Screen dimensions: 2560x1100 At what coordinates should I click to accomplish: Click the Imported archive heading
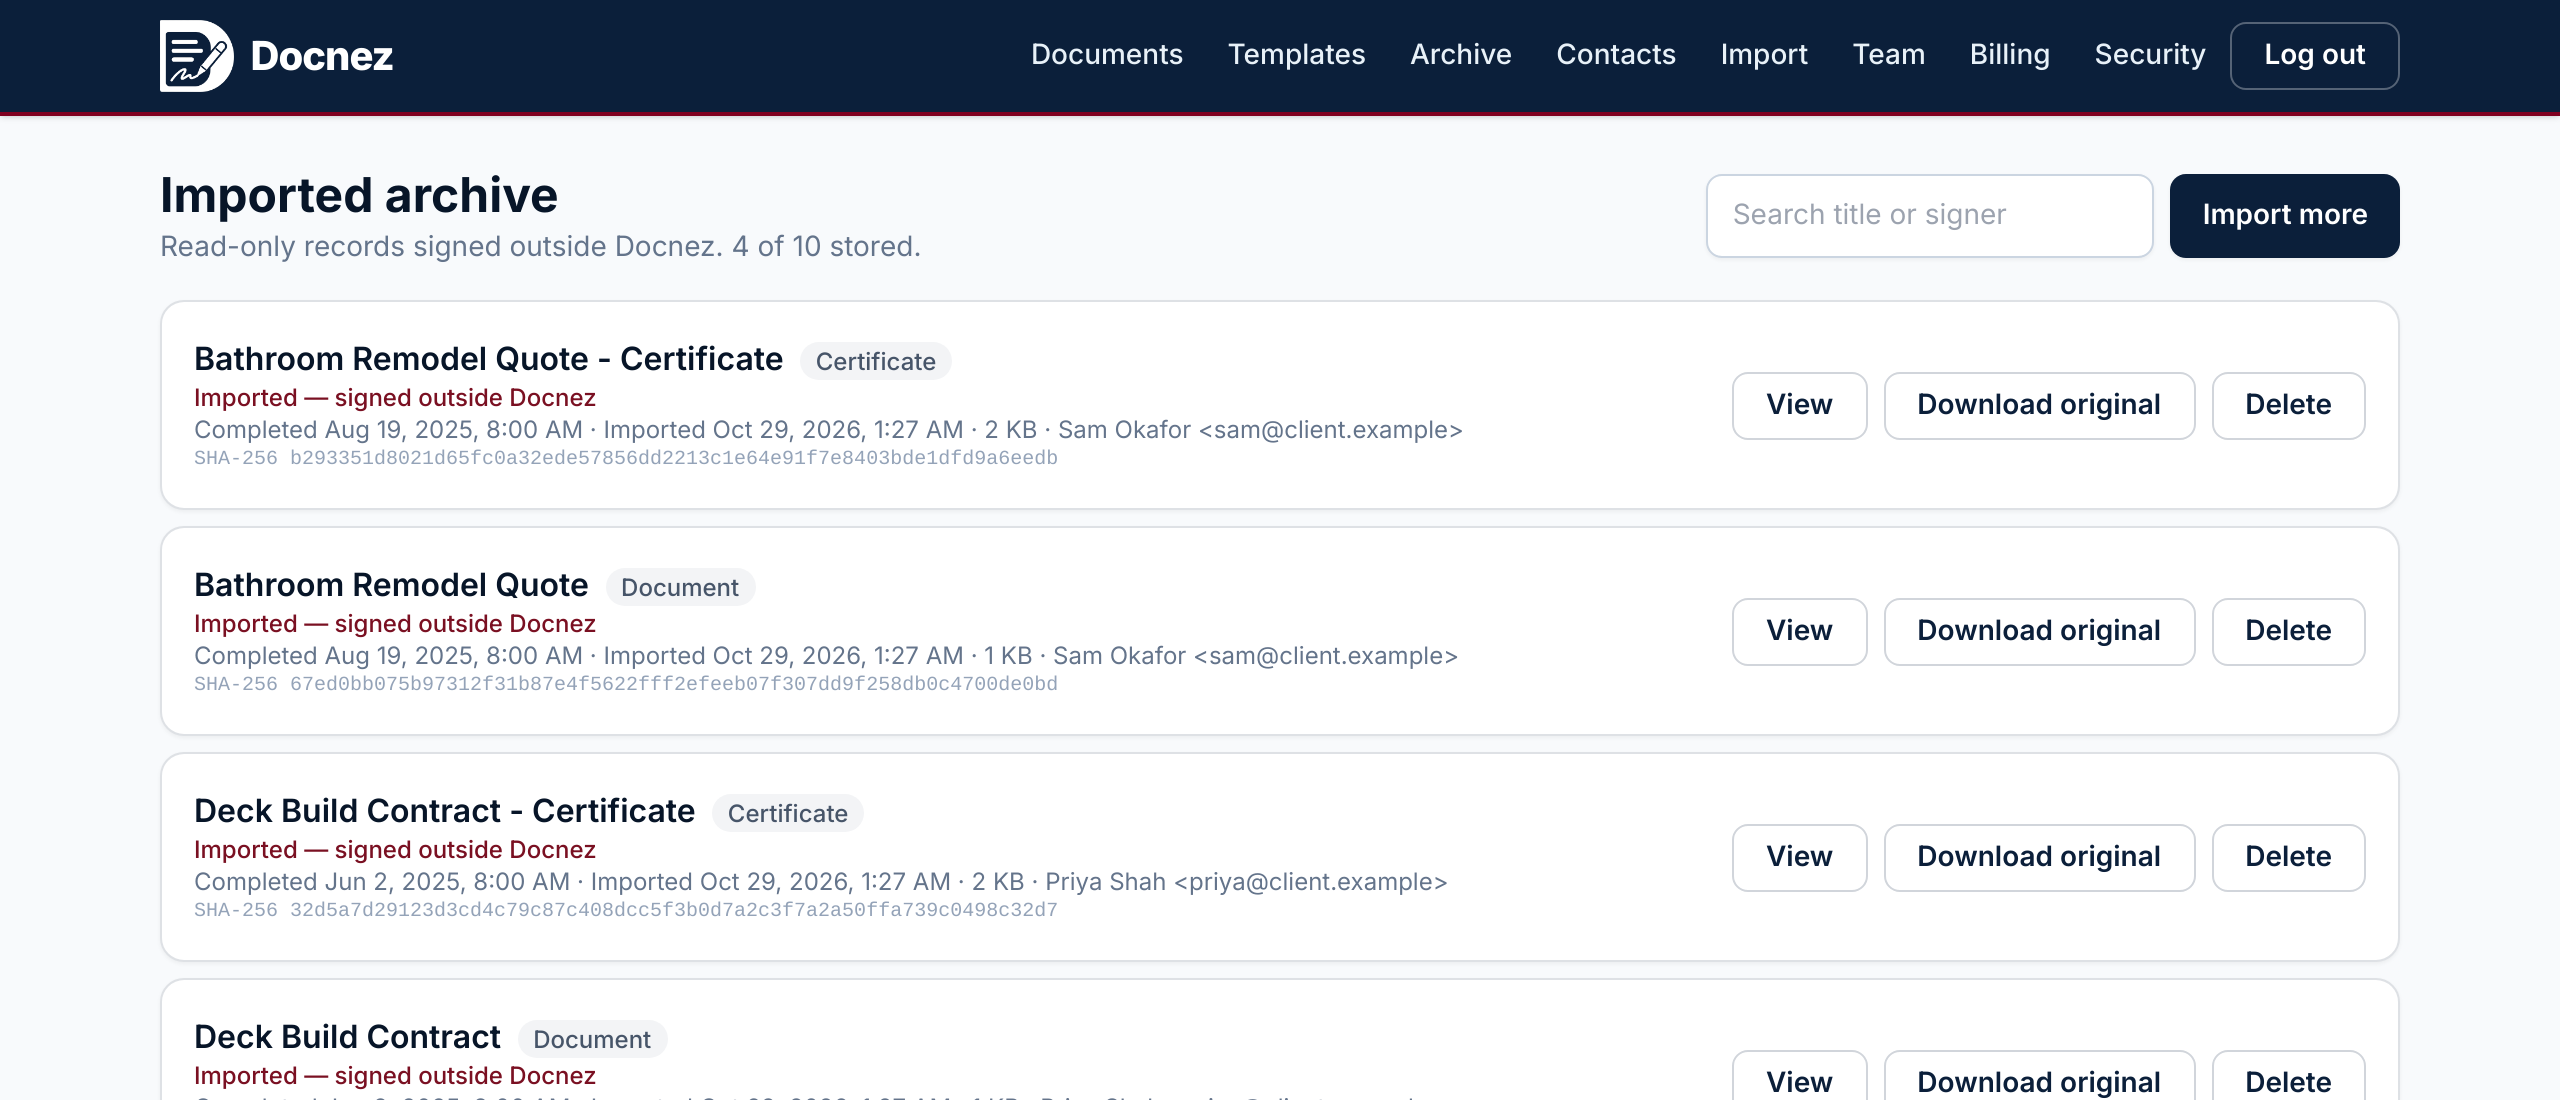[x=359, y=195]
